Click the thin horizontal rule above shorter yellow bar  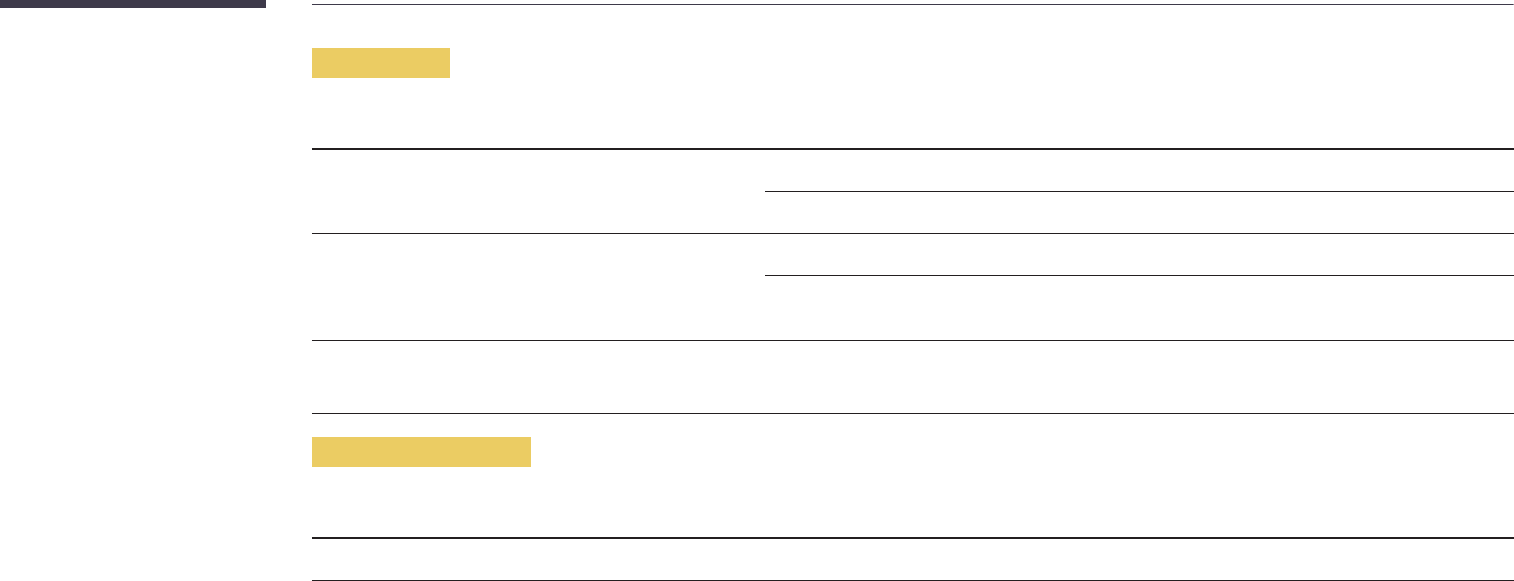(912, 6)
